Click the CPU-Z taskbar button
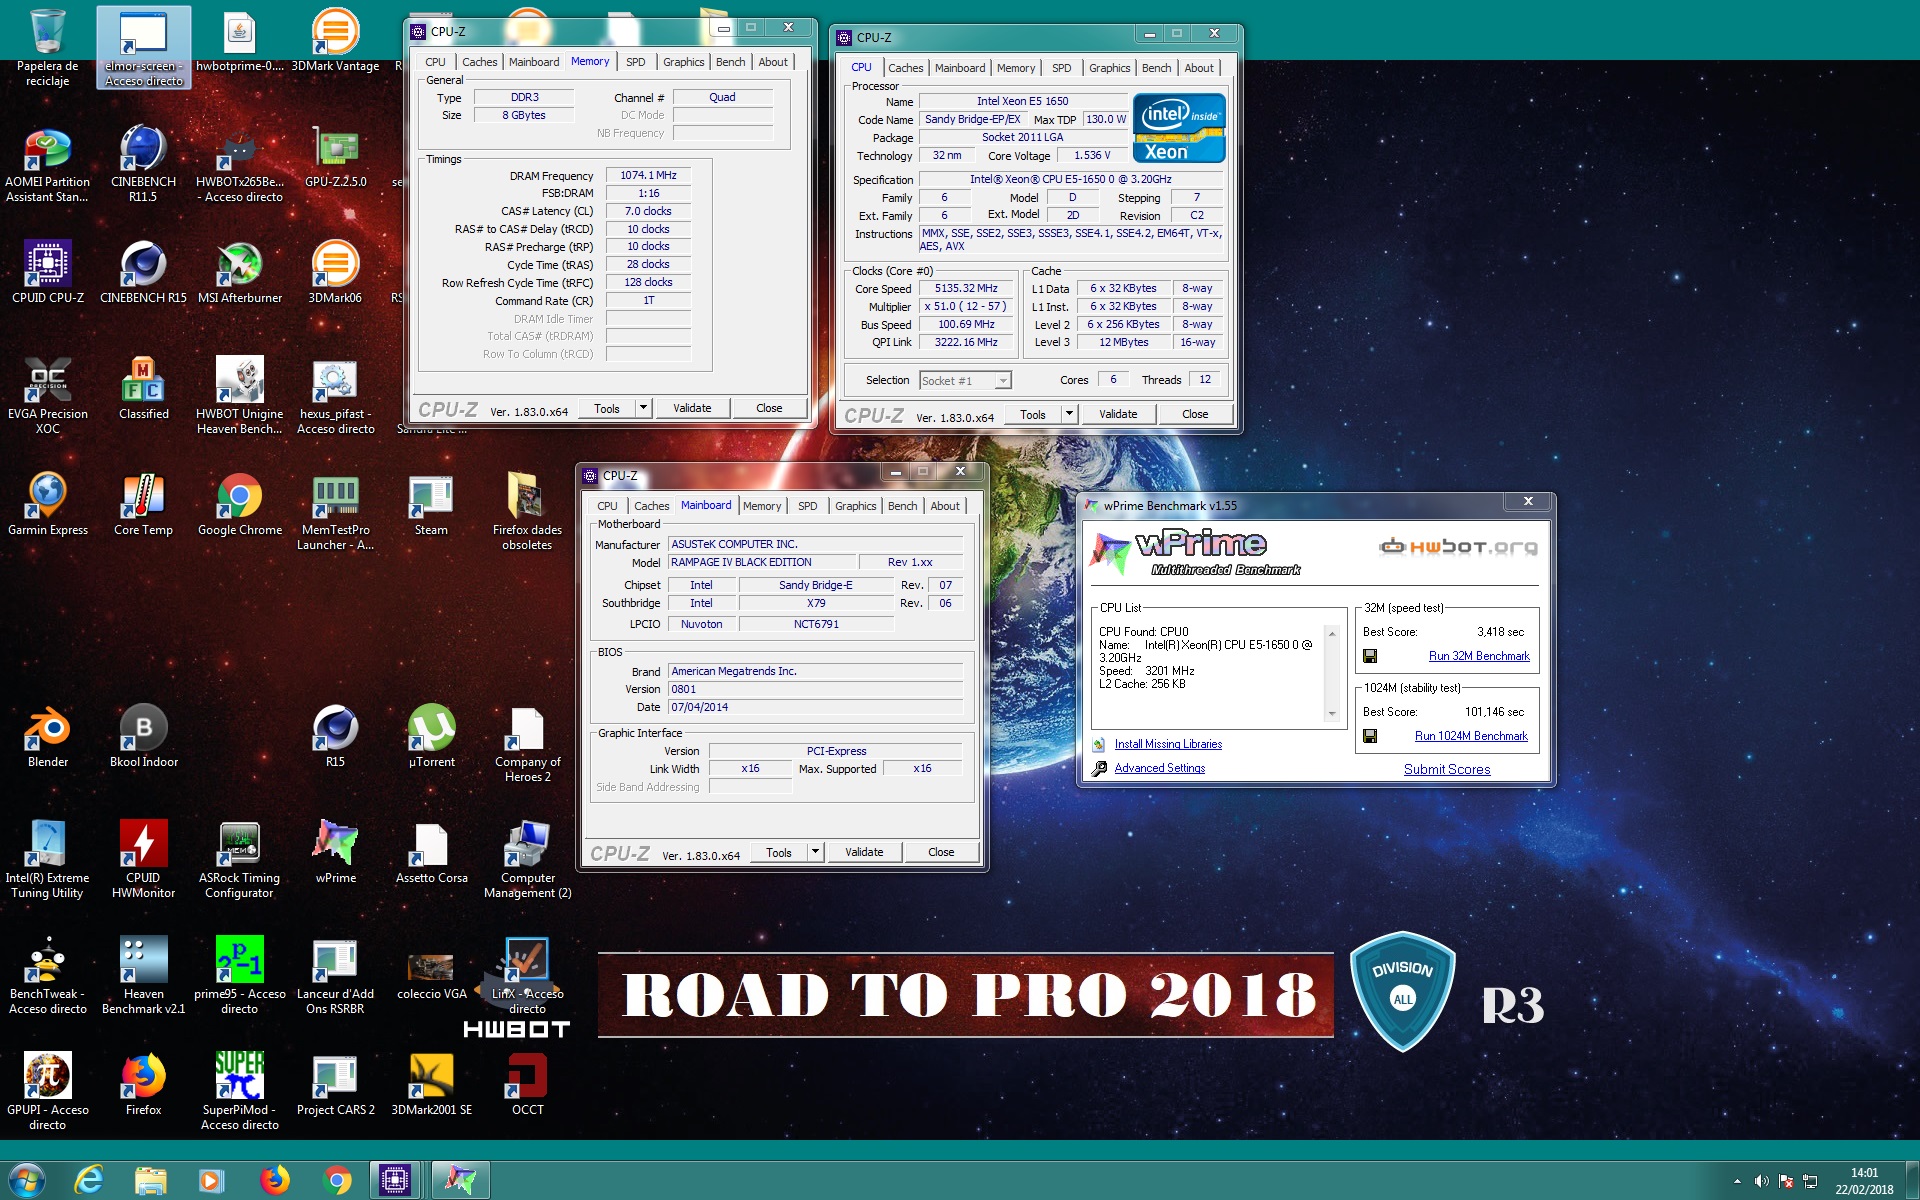The image size is (1920, 1200). tap(395, 1180)
